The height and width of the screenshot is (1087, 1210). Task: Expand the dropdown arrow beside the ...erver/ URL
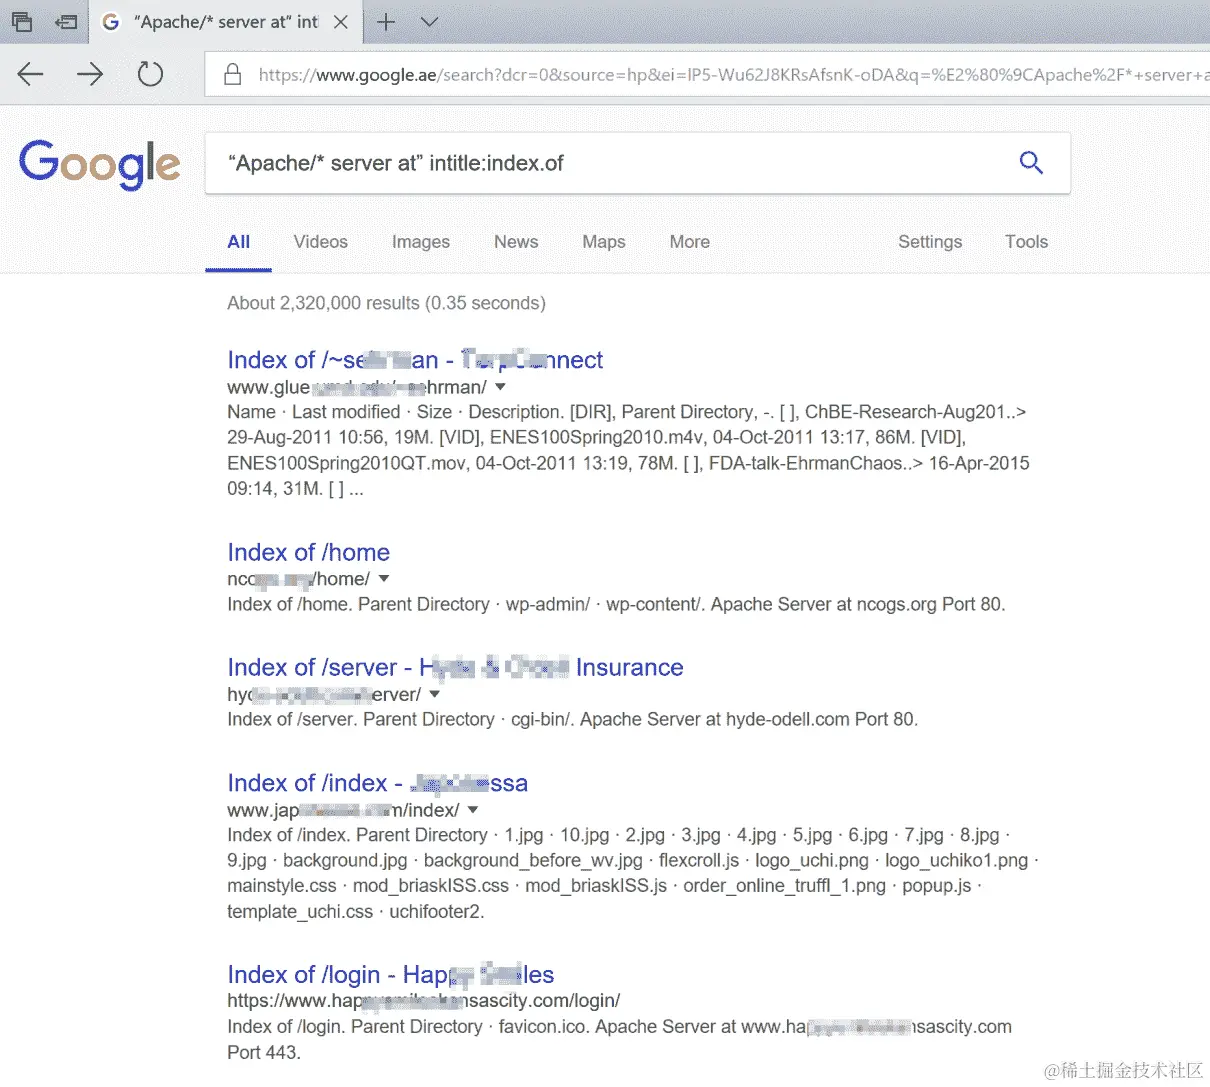(435, 694)
